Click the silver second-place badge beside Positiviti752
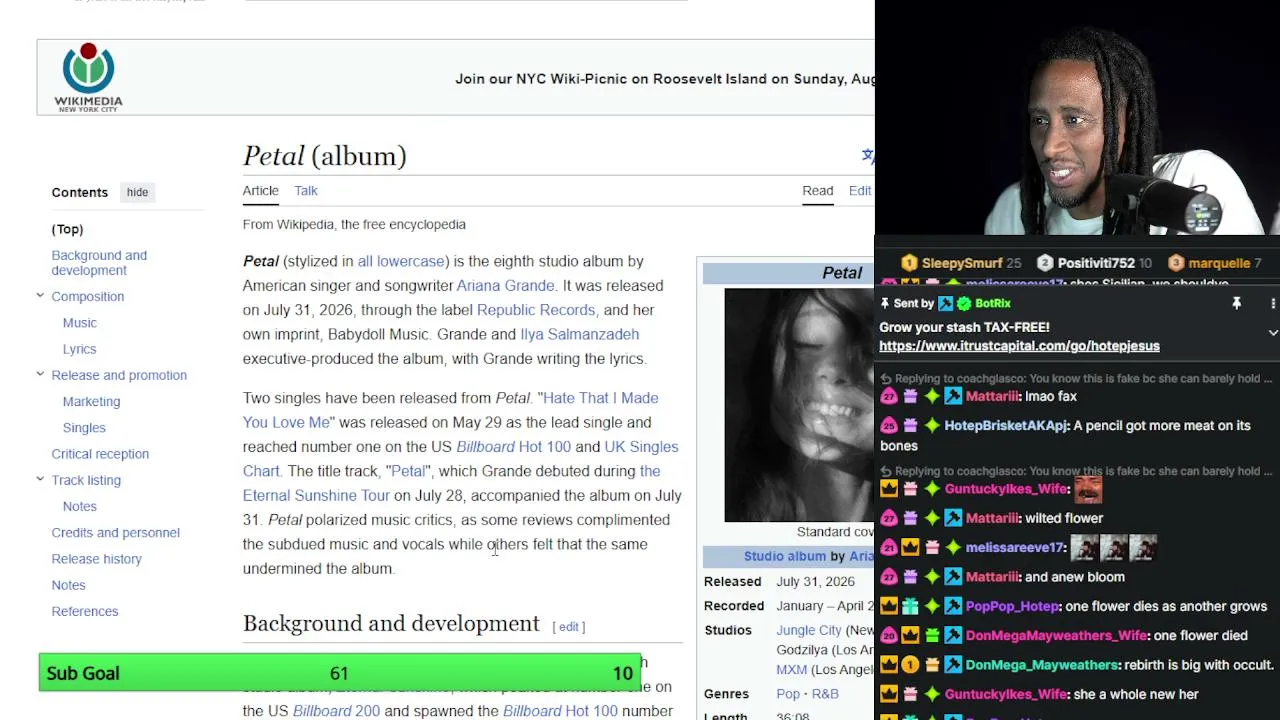The height and width of the screenshot is (720, 1280). point(1045,263)
